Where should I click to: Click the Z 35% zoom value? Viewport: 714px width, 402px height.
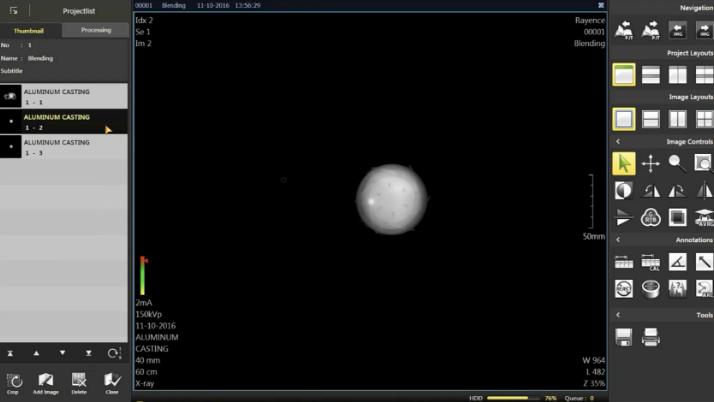pyautogui.click(x=594, y=383)
